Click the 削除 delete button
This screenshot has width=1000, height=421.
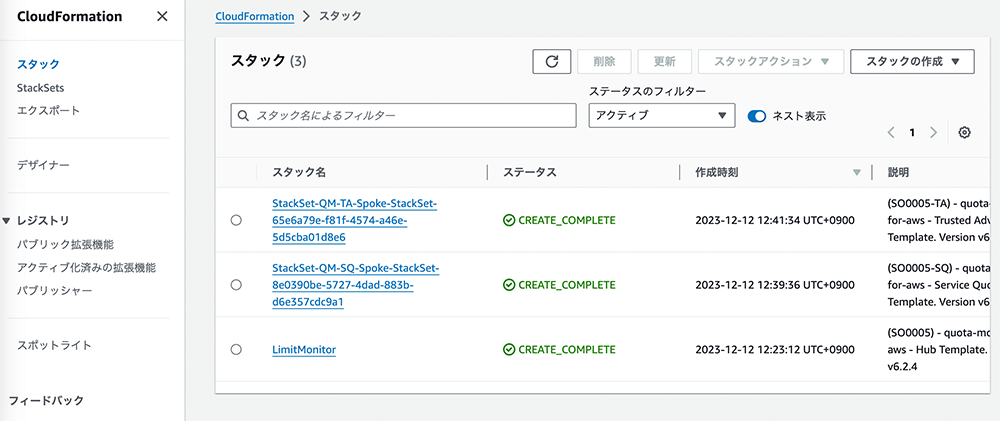(604, 62)
